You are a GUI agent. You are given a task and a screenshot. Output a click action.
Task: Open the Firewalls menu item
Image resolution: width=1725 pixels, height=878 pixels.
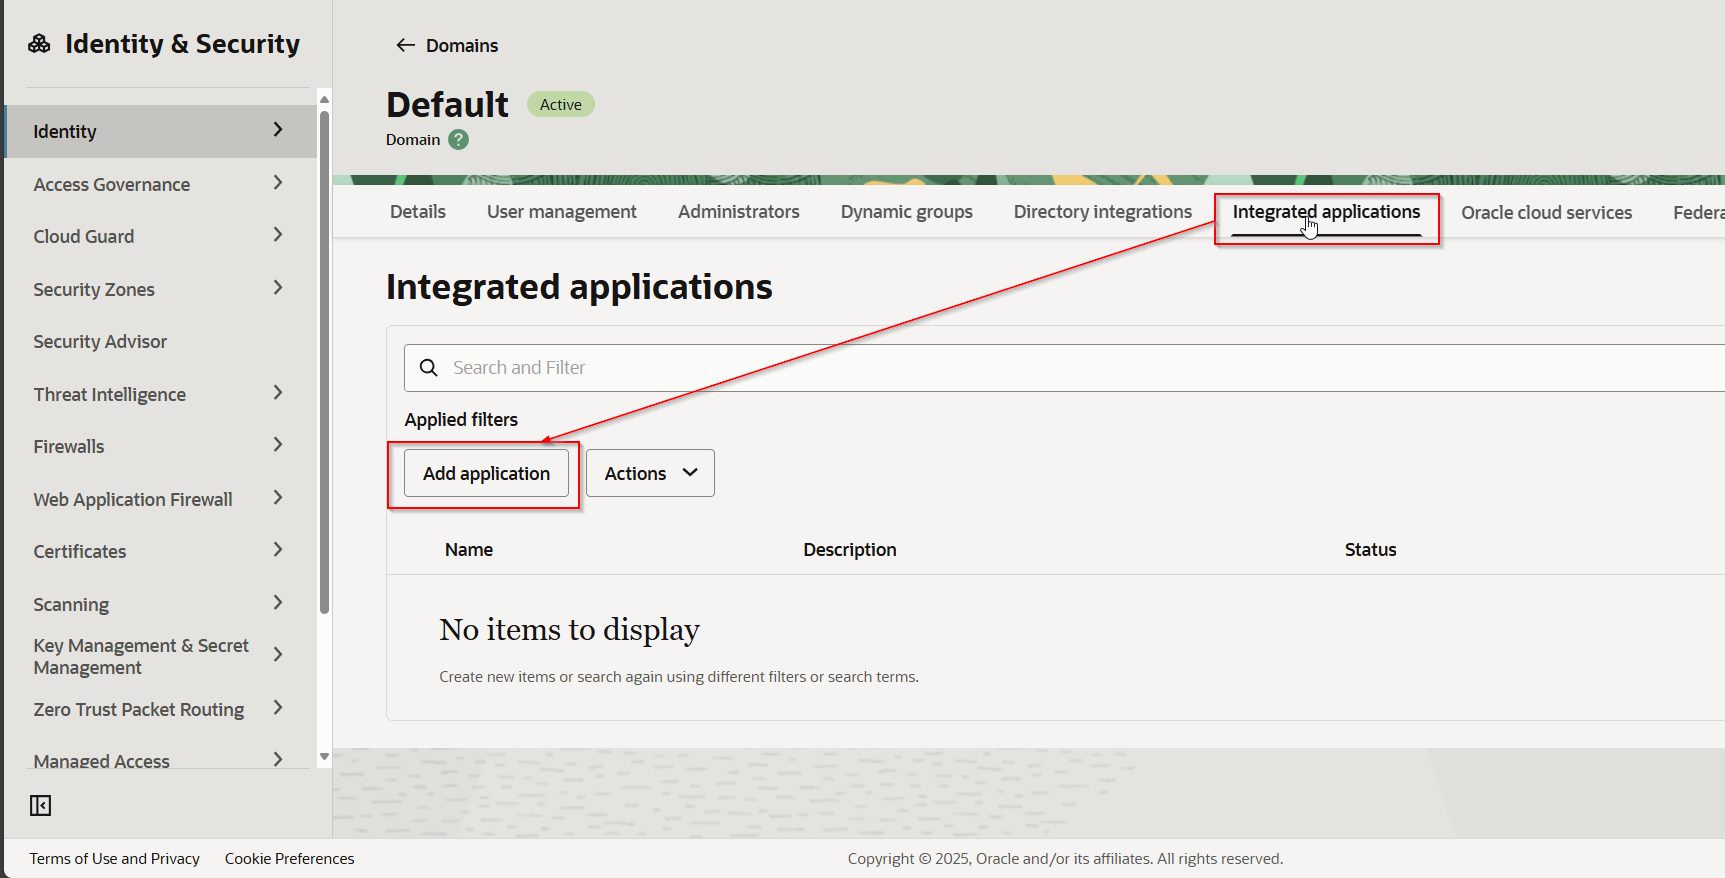(x=69, y=447)
